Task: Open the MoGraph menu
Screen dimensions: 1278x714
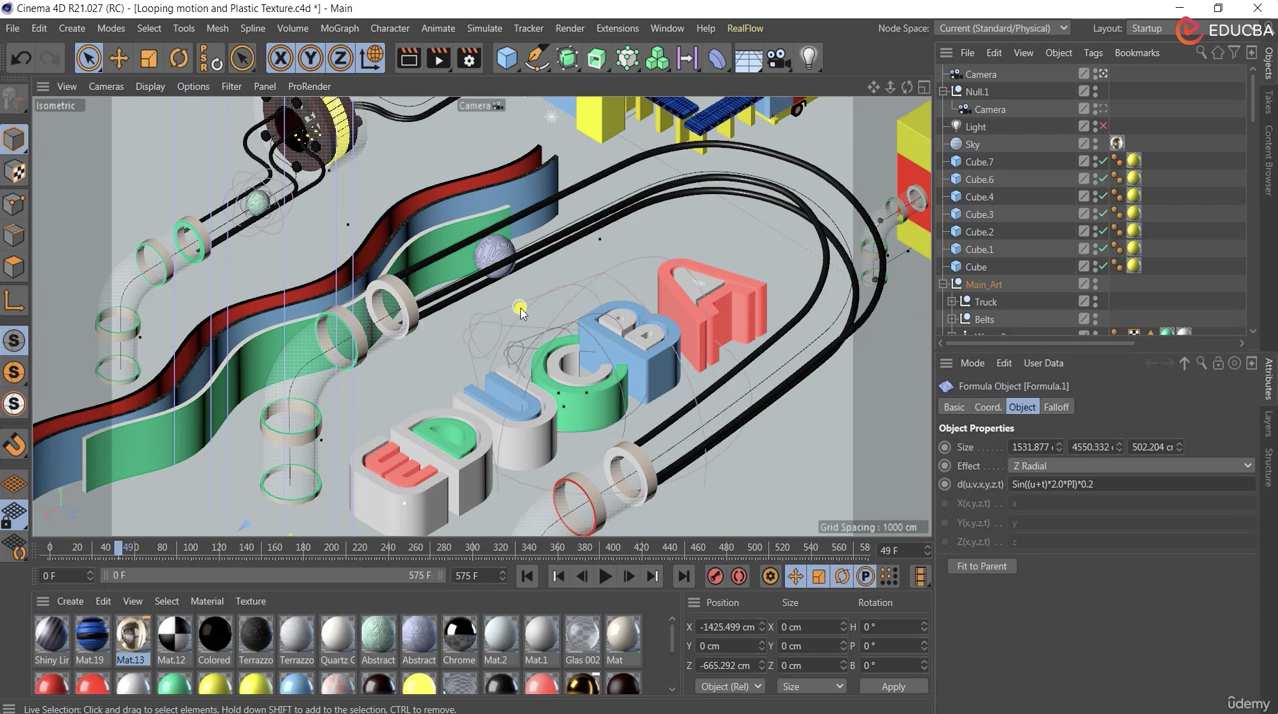Action: [339, 28]
